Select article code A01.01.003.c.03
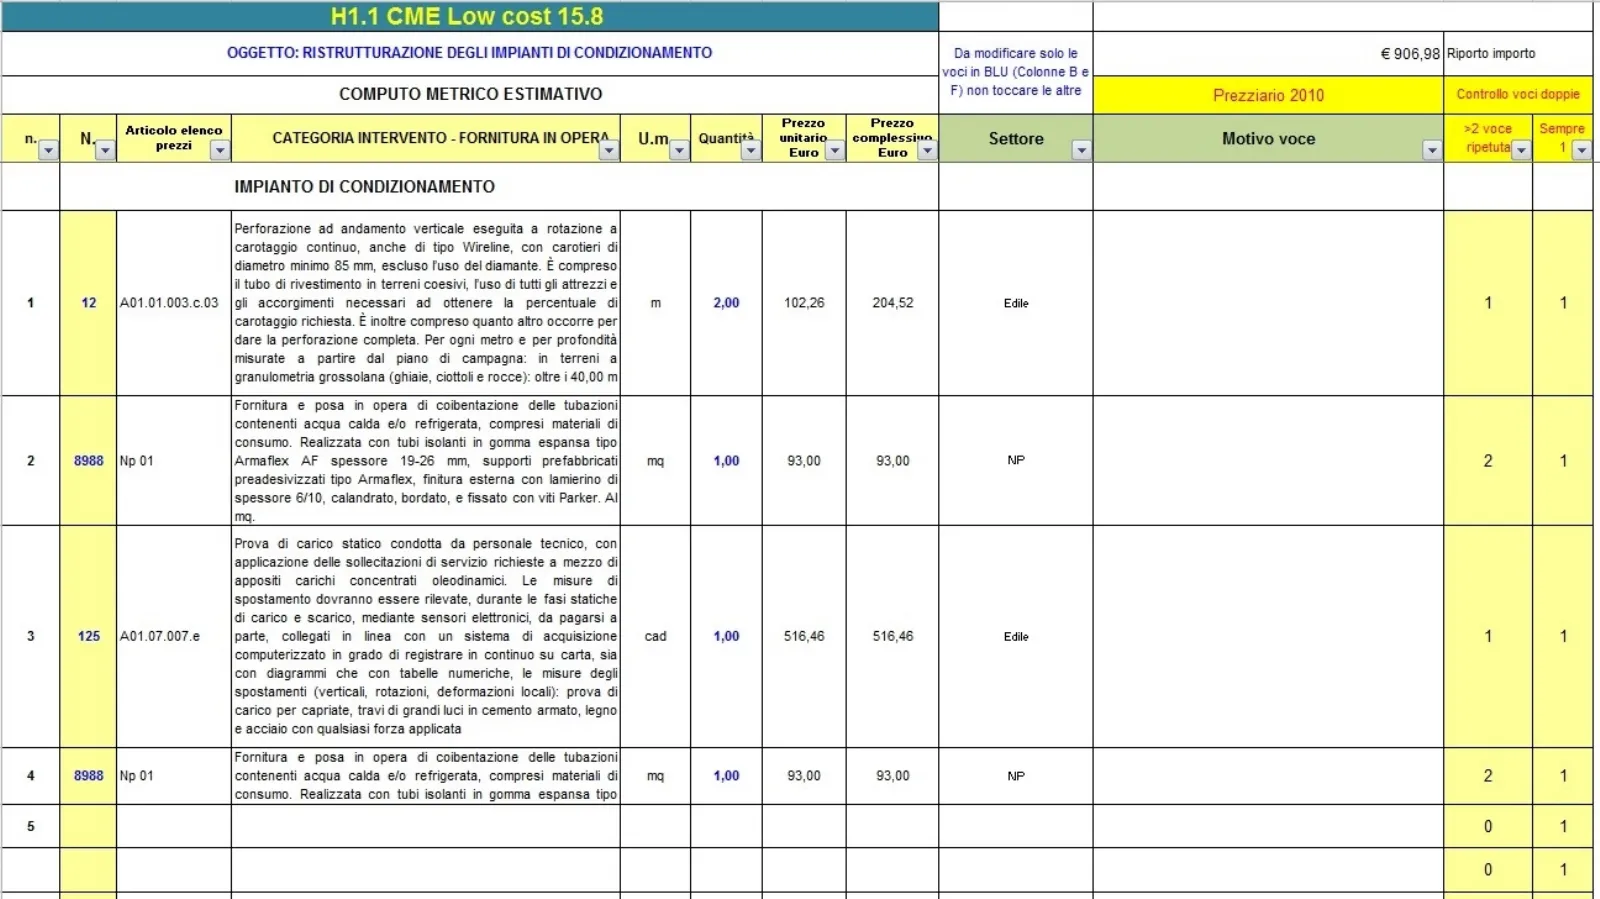The height and width of the screenshot is (899, 1600). pyautogui.click(x=174, y=303)
